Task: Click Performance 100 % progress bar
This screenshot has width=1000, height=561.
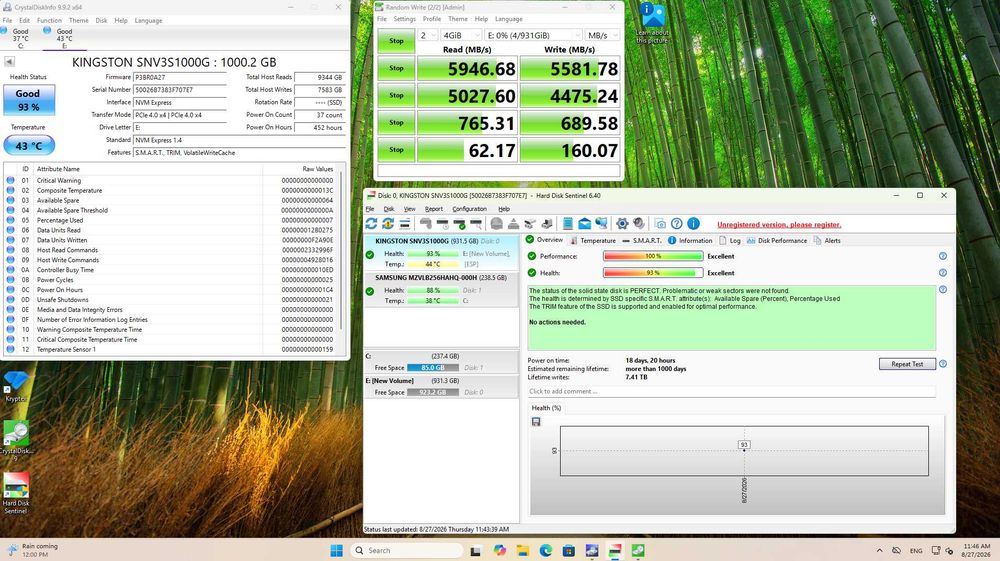Action: coord(653,256)
